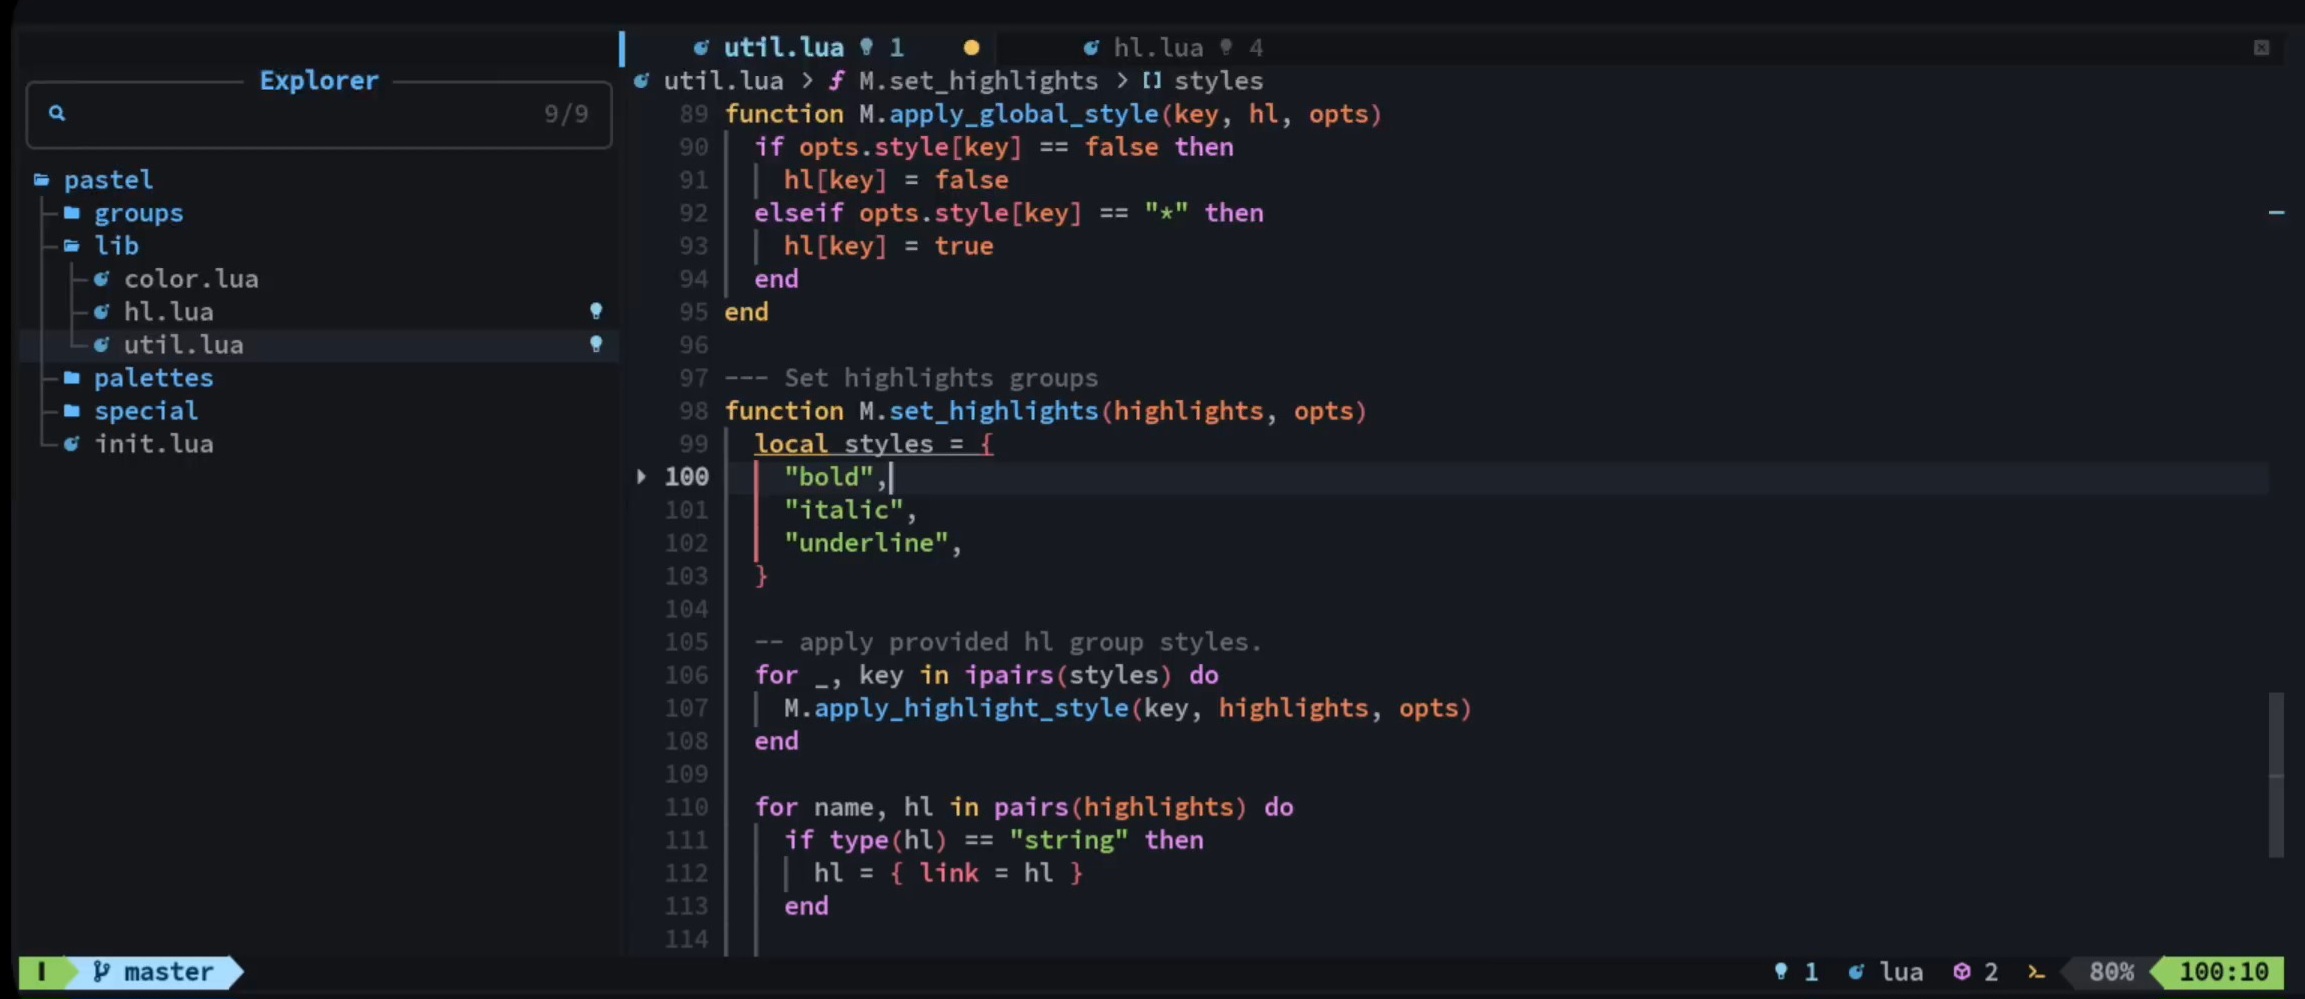Click the "underline" string on line 102
Screen dimensions: 2305x999
[x=865, y=543]
